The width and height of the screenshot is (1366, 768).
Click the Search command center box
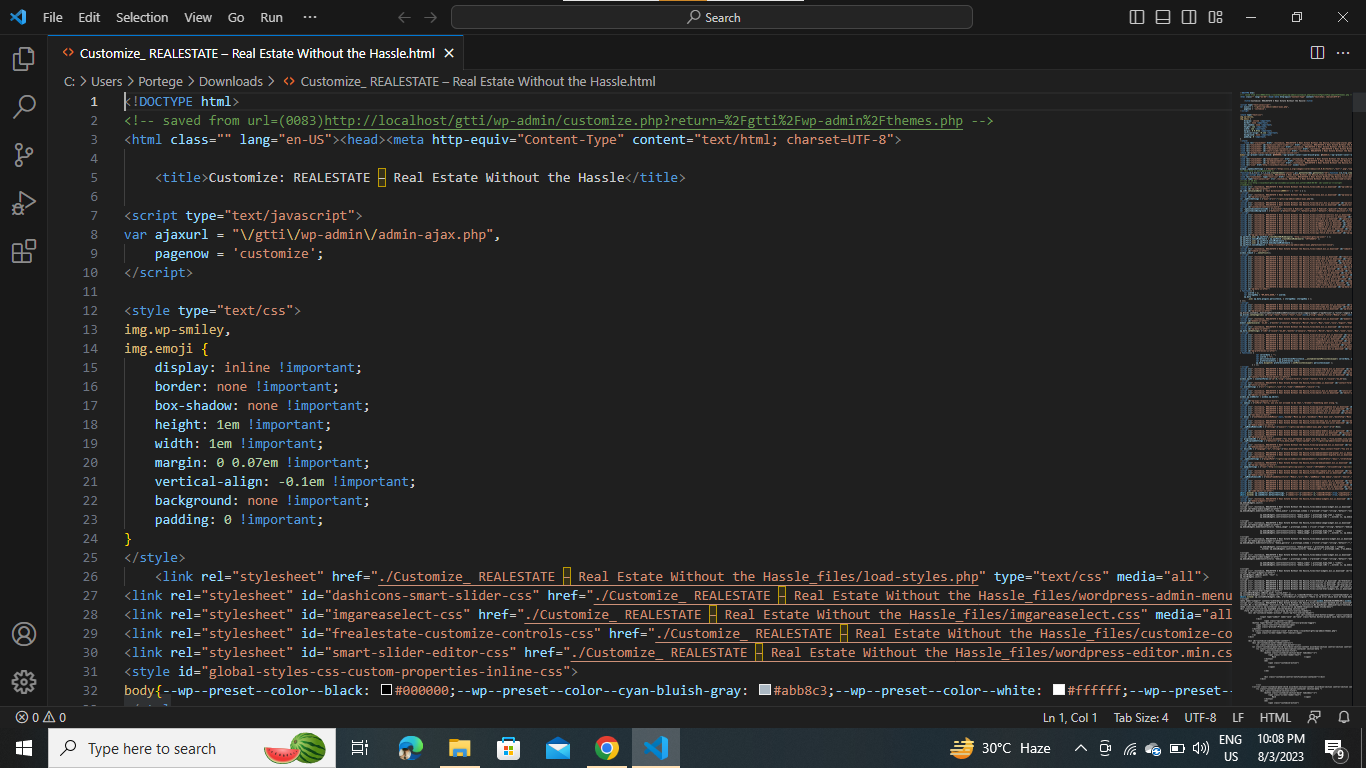coord(712,17)
